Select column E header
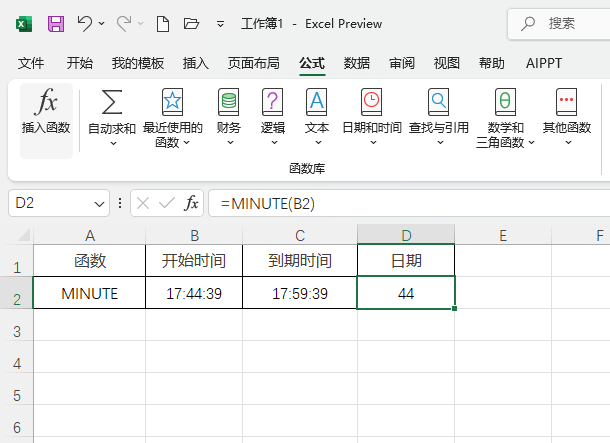 pos(503,235)
